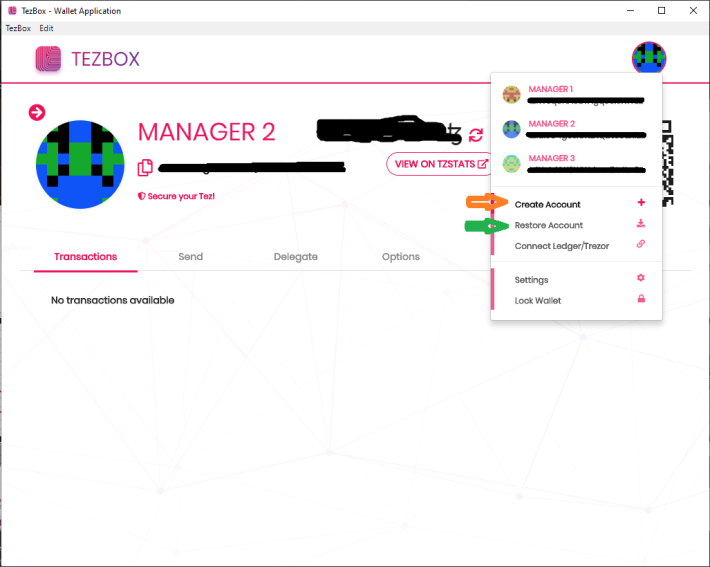Click the pink arrow expand icon
Image resolution: width=710 pixels, height=567 pixels.
(x=37, y=112)
